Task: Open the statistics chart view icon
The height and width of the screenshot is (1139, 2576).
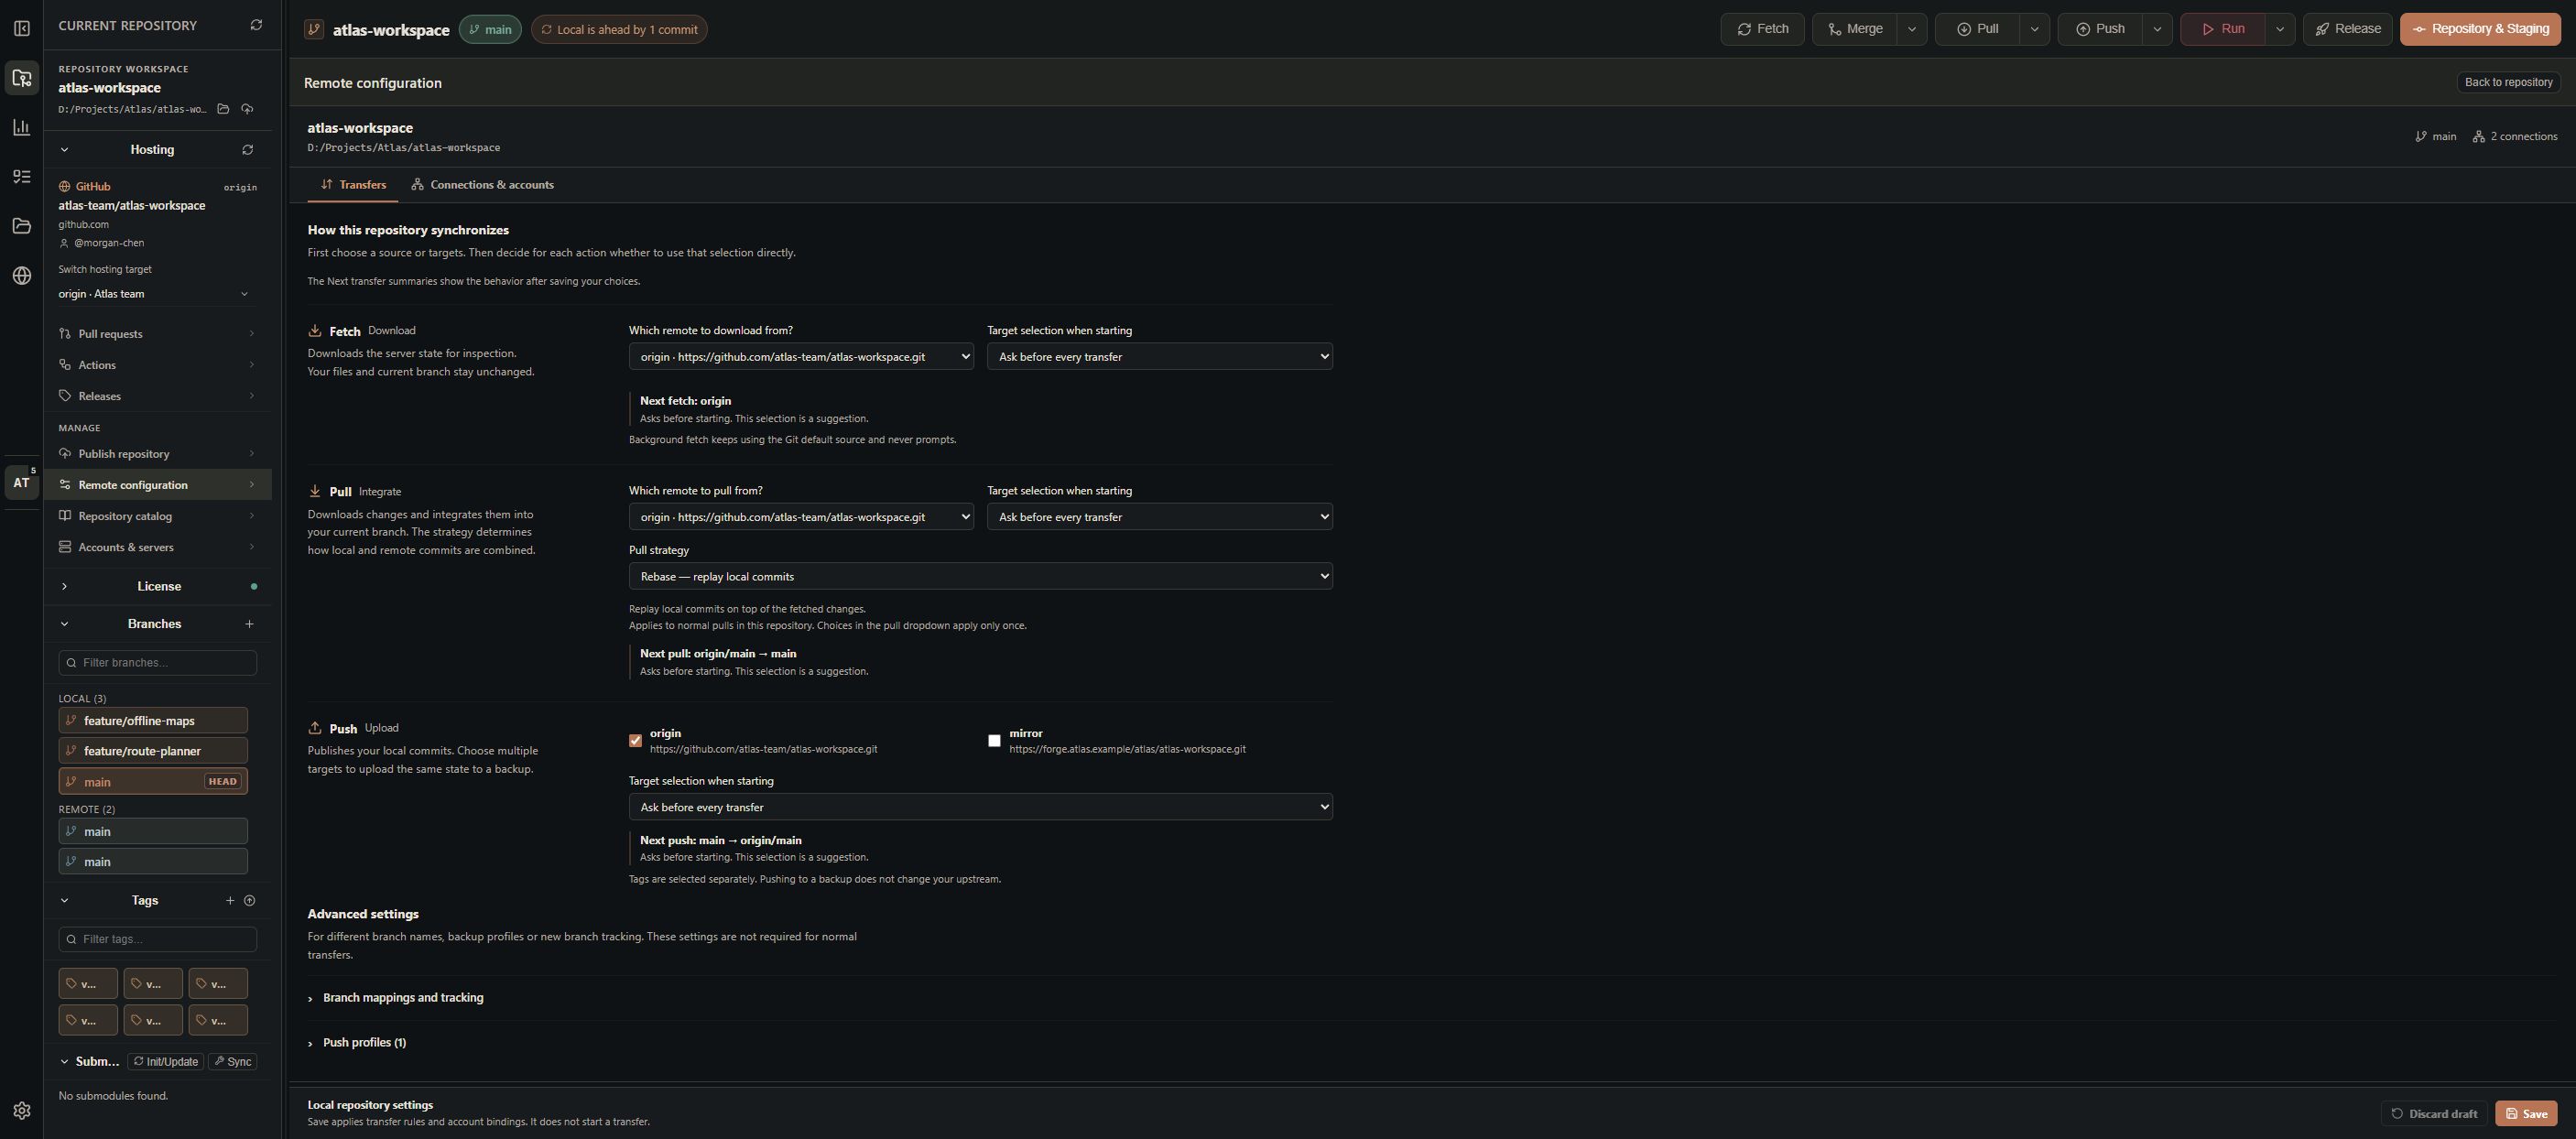Action: click(x=21, y=127)
